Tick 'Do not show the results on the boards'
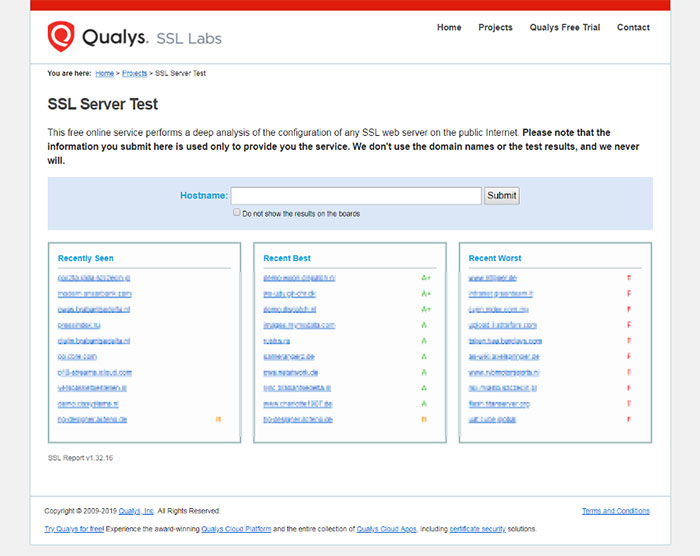The width and height of the screenshot is (700, 556). (237, 213)
